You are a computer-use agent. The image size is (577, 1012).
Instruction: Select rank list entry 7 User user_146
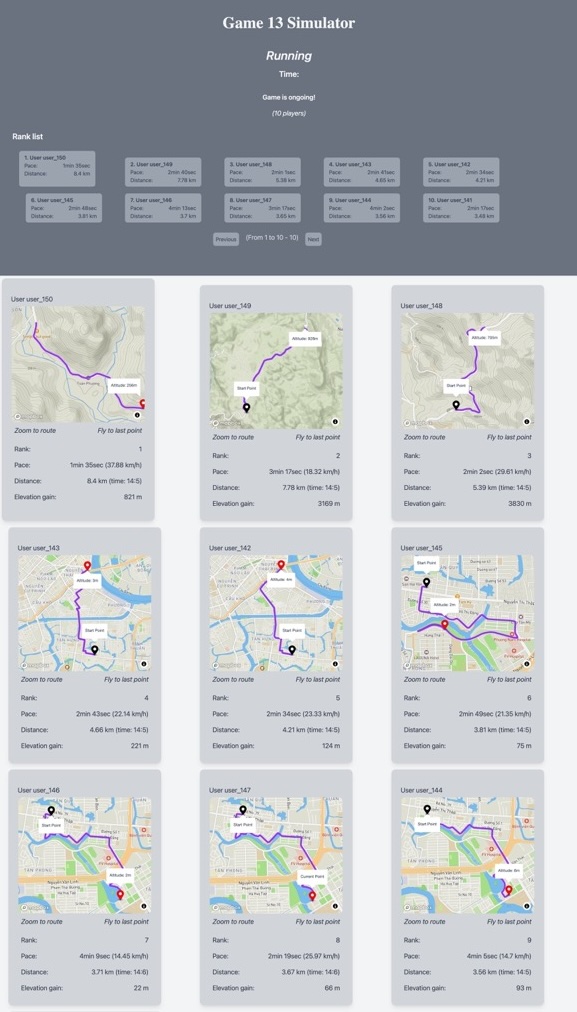pos(163,208)
